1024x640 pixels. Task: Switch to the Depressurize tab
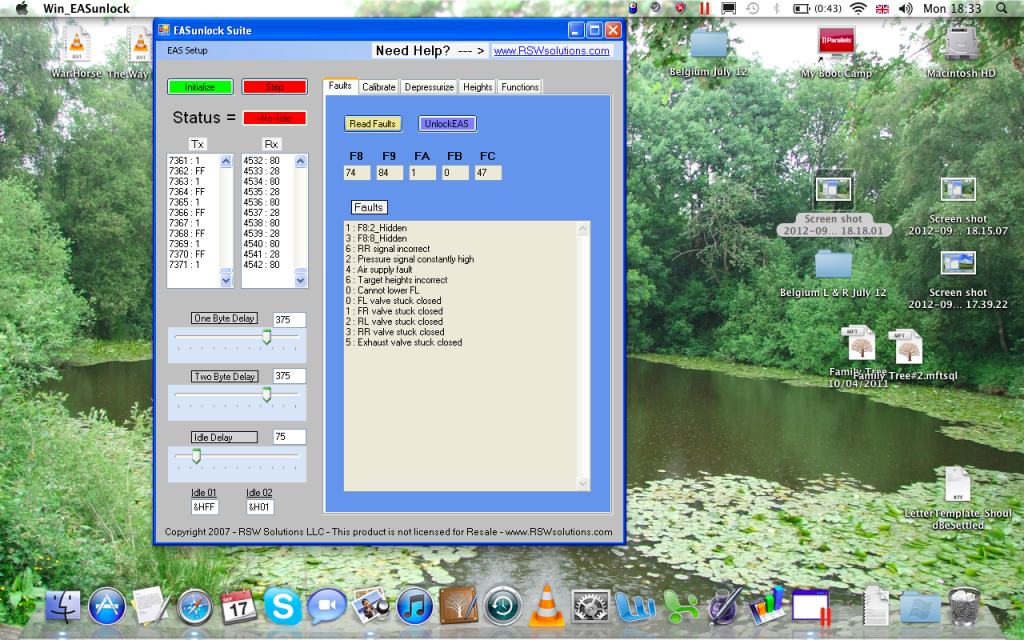pyautogui.click(x=429, y=87)
